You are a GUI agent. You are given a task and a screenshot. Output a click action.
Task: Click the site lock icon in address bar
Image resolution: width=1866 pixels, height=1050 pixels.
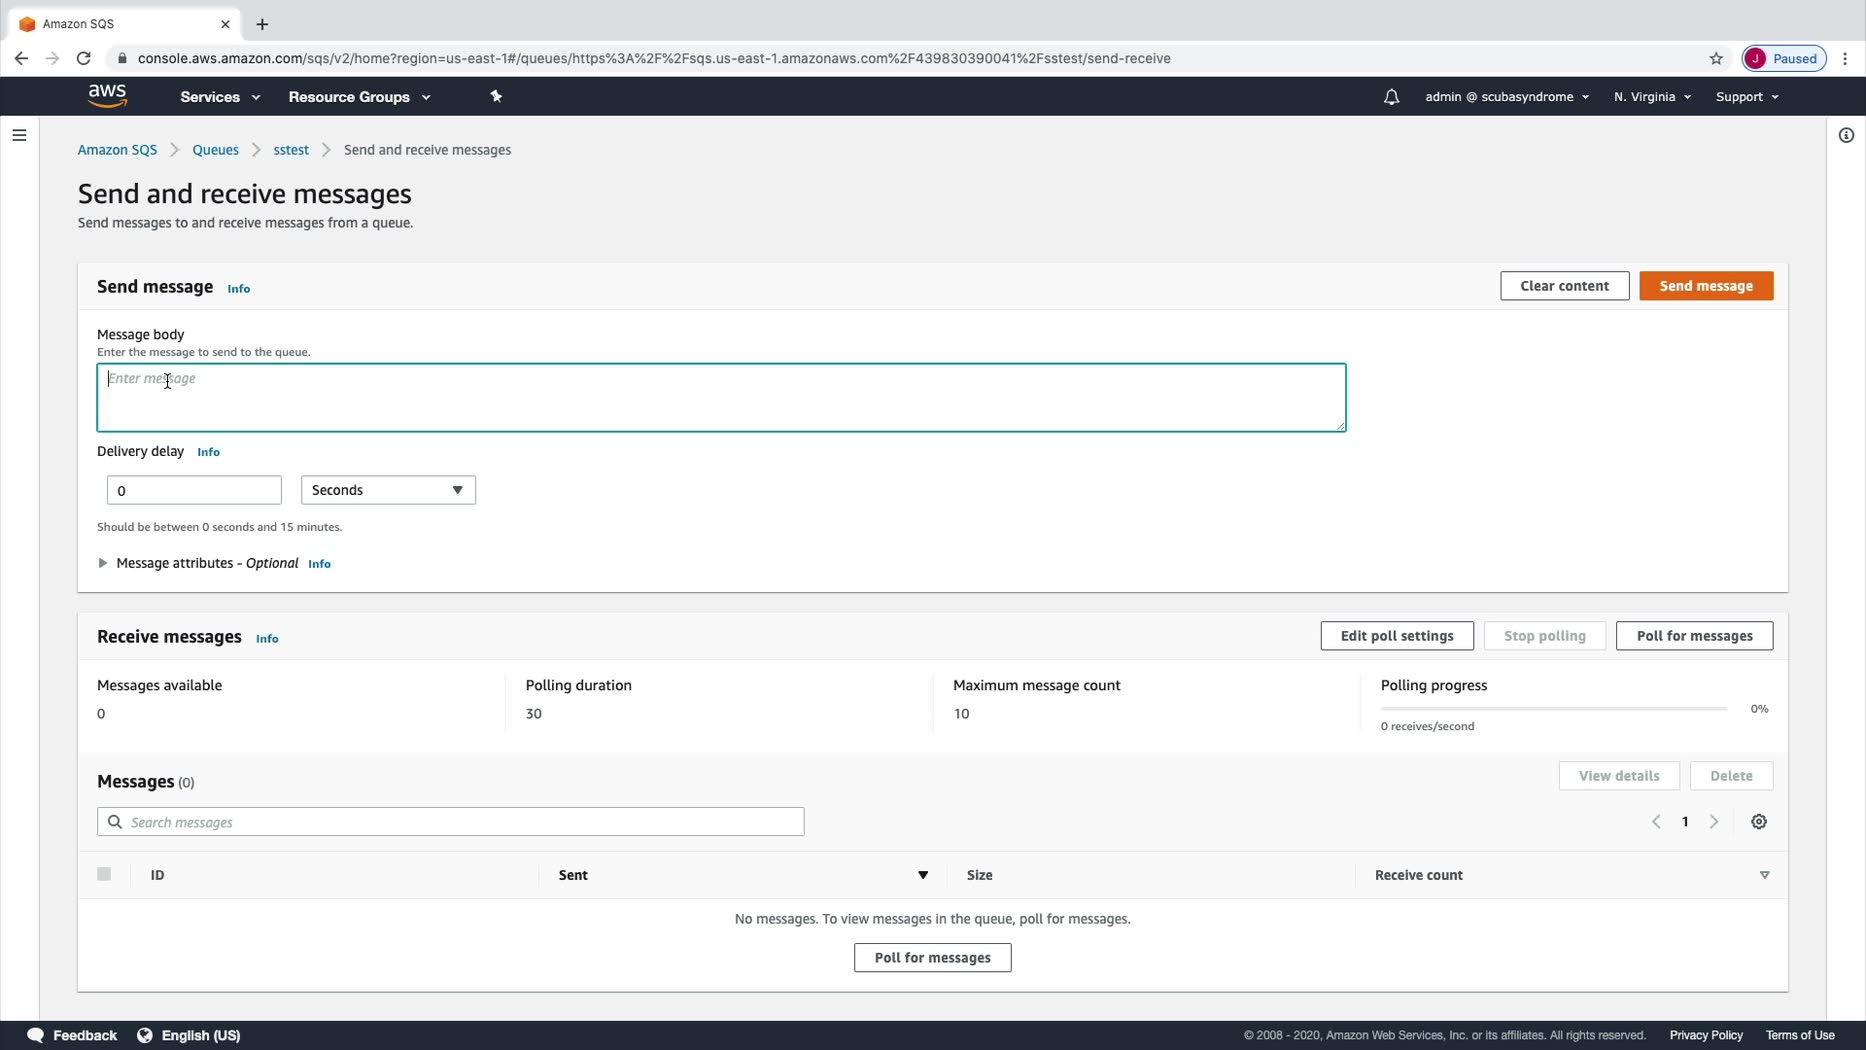(122, 58)
